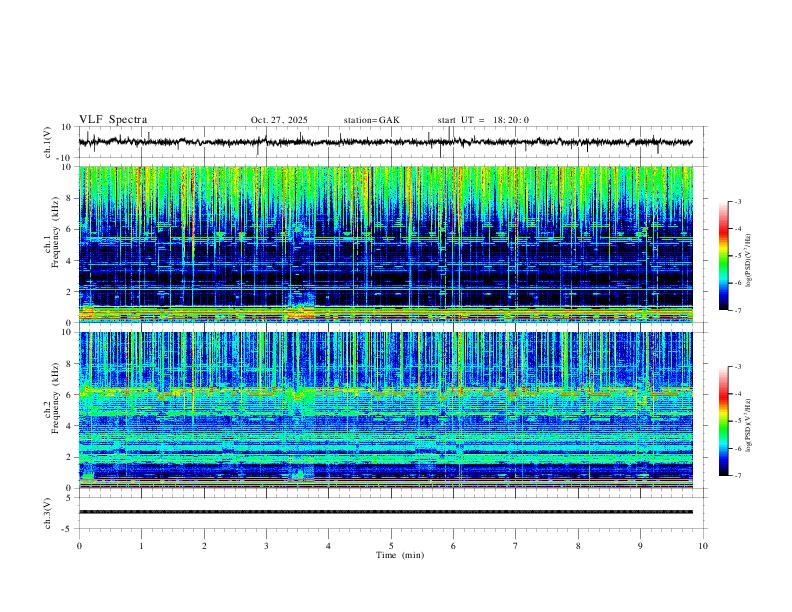Screen dimensions: 792x612
Task: Click the date "Oct. 27, 2025"
Action: tap(279, 120)
